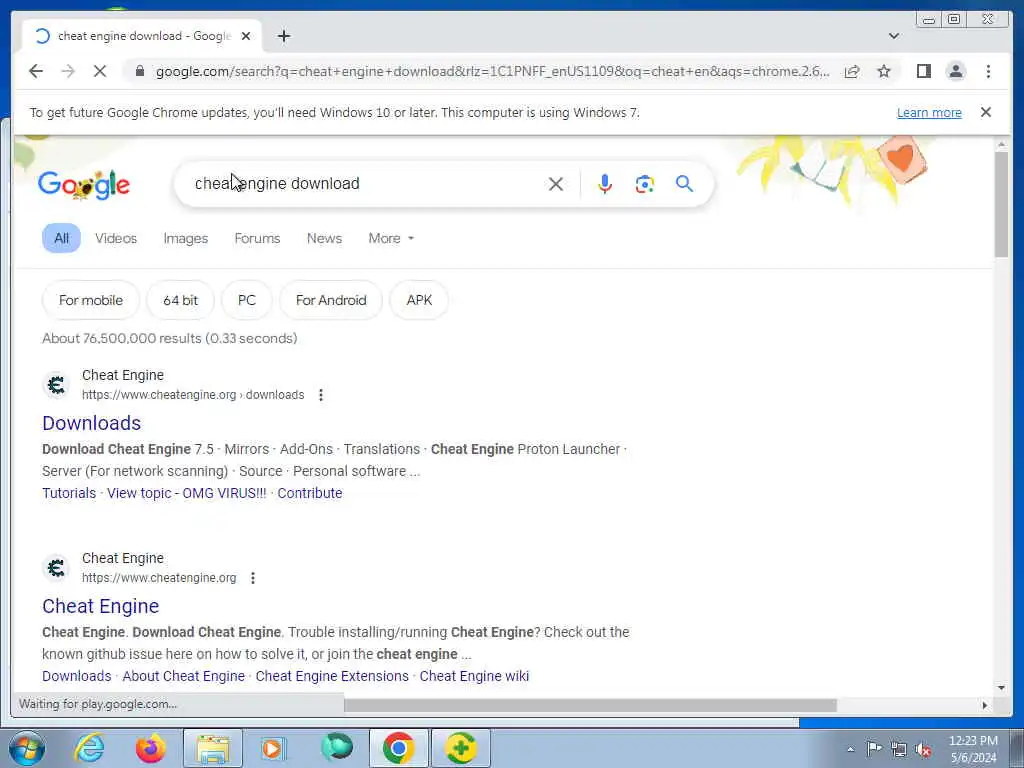The height and width of the screenshot is (768, 1024).
Task: Start voice search with microphone
Action: pos(605,184)
